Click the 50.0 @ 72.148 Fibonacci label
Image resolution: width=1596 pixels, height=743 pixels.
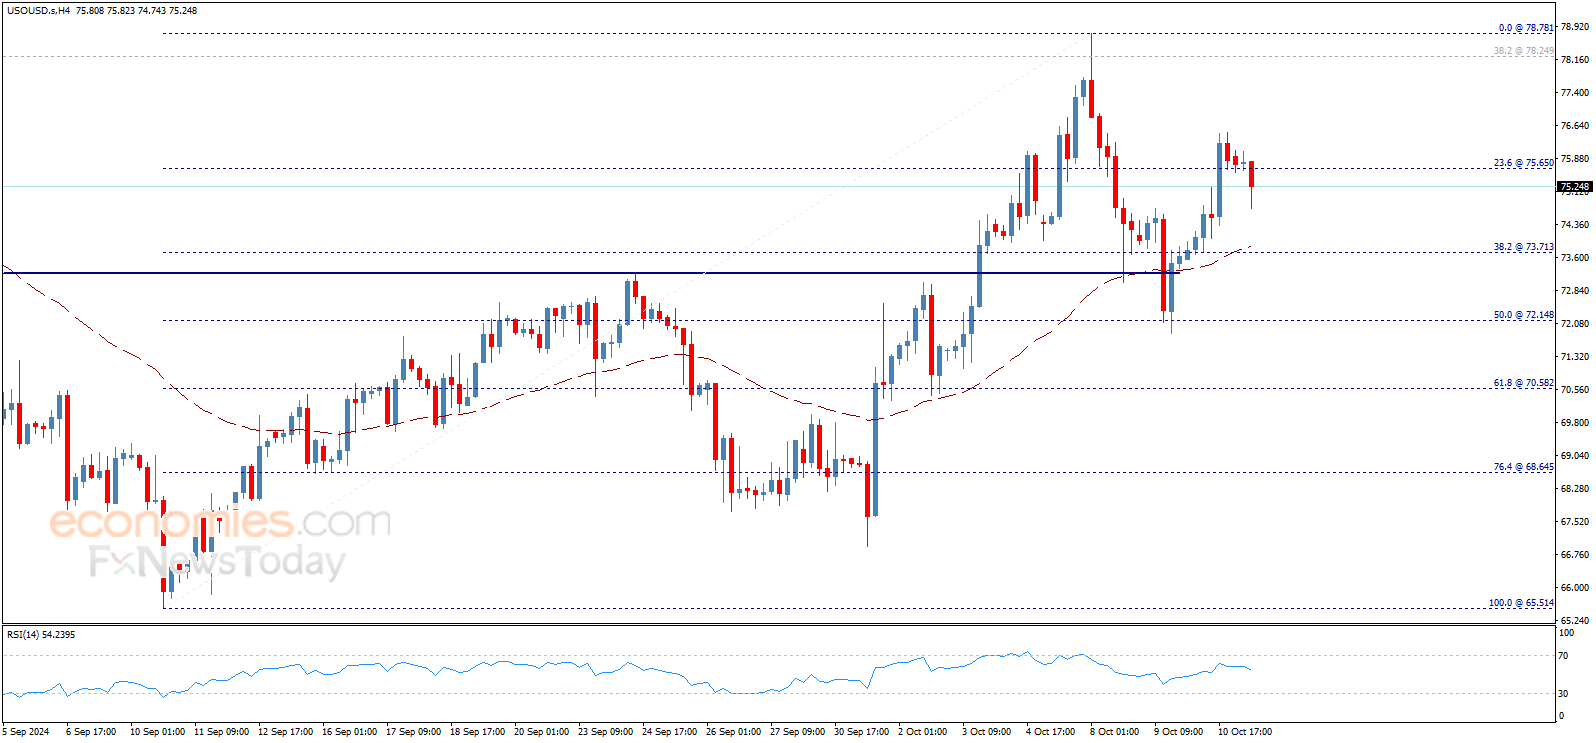click(1524, 315)
